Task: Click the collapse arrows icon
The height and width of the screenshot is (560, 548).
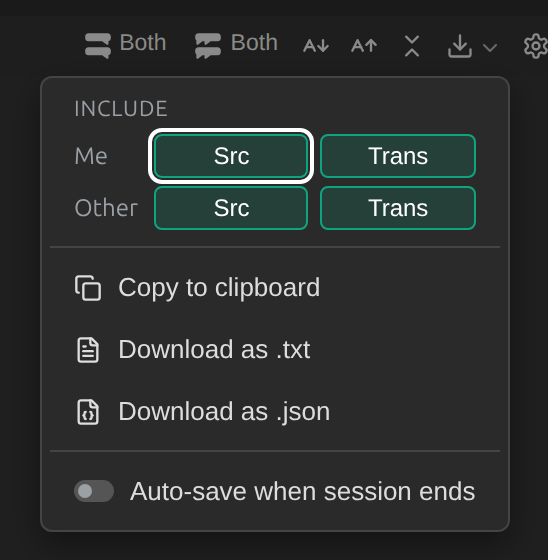Action: coord(412,46)
